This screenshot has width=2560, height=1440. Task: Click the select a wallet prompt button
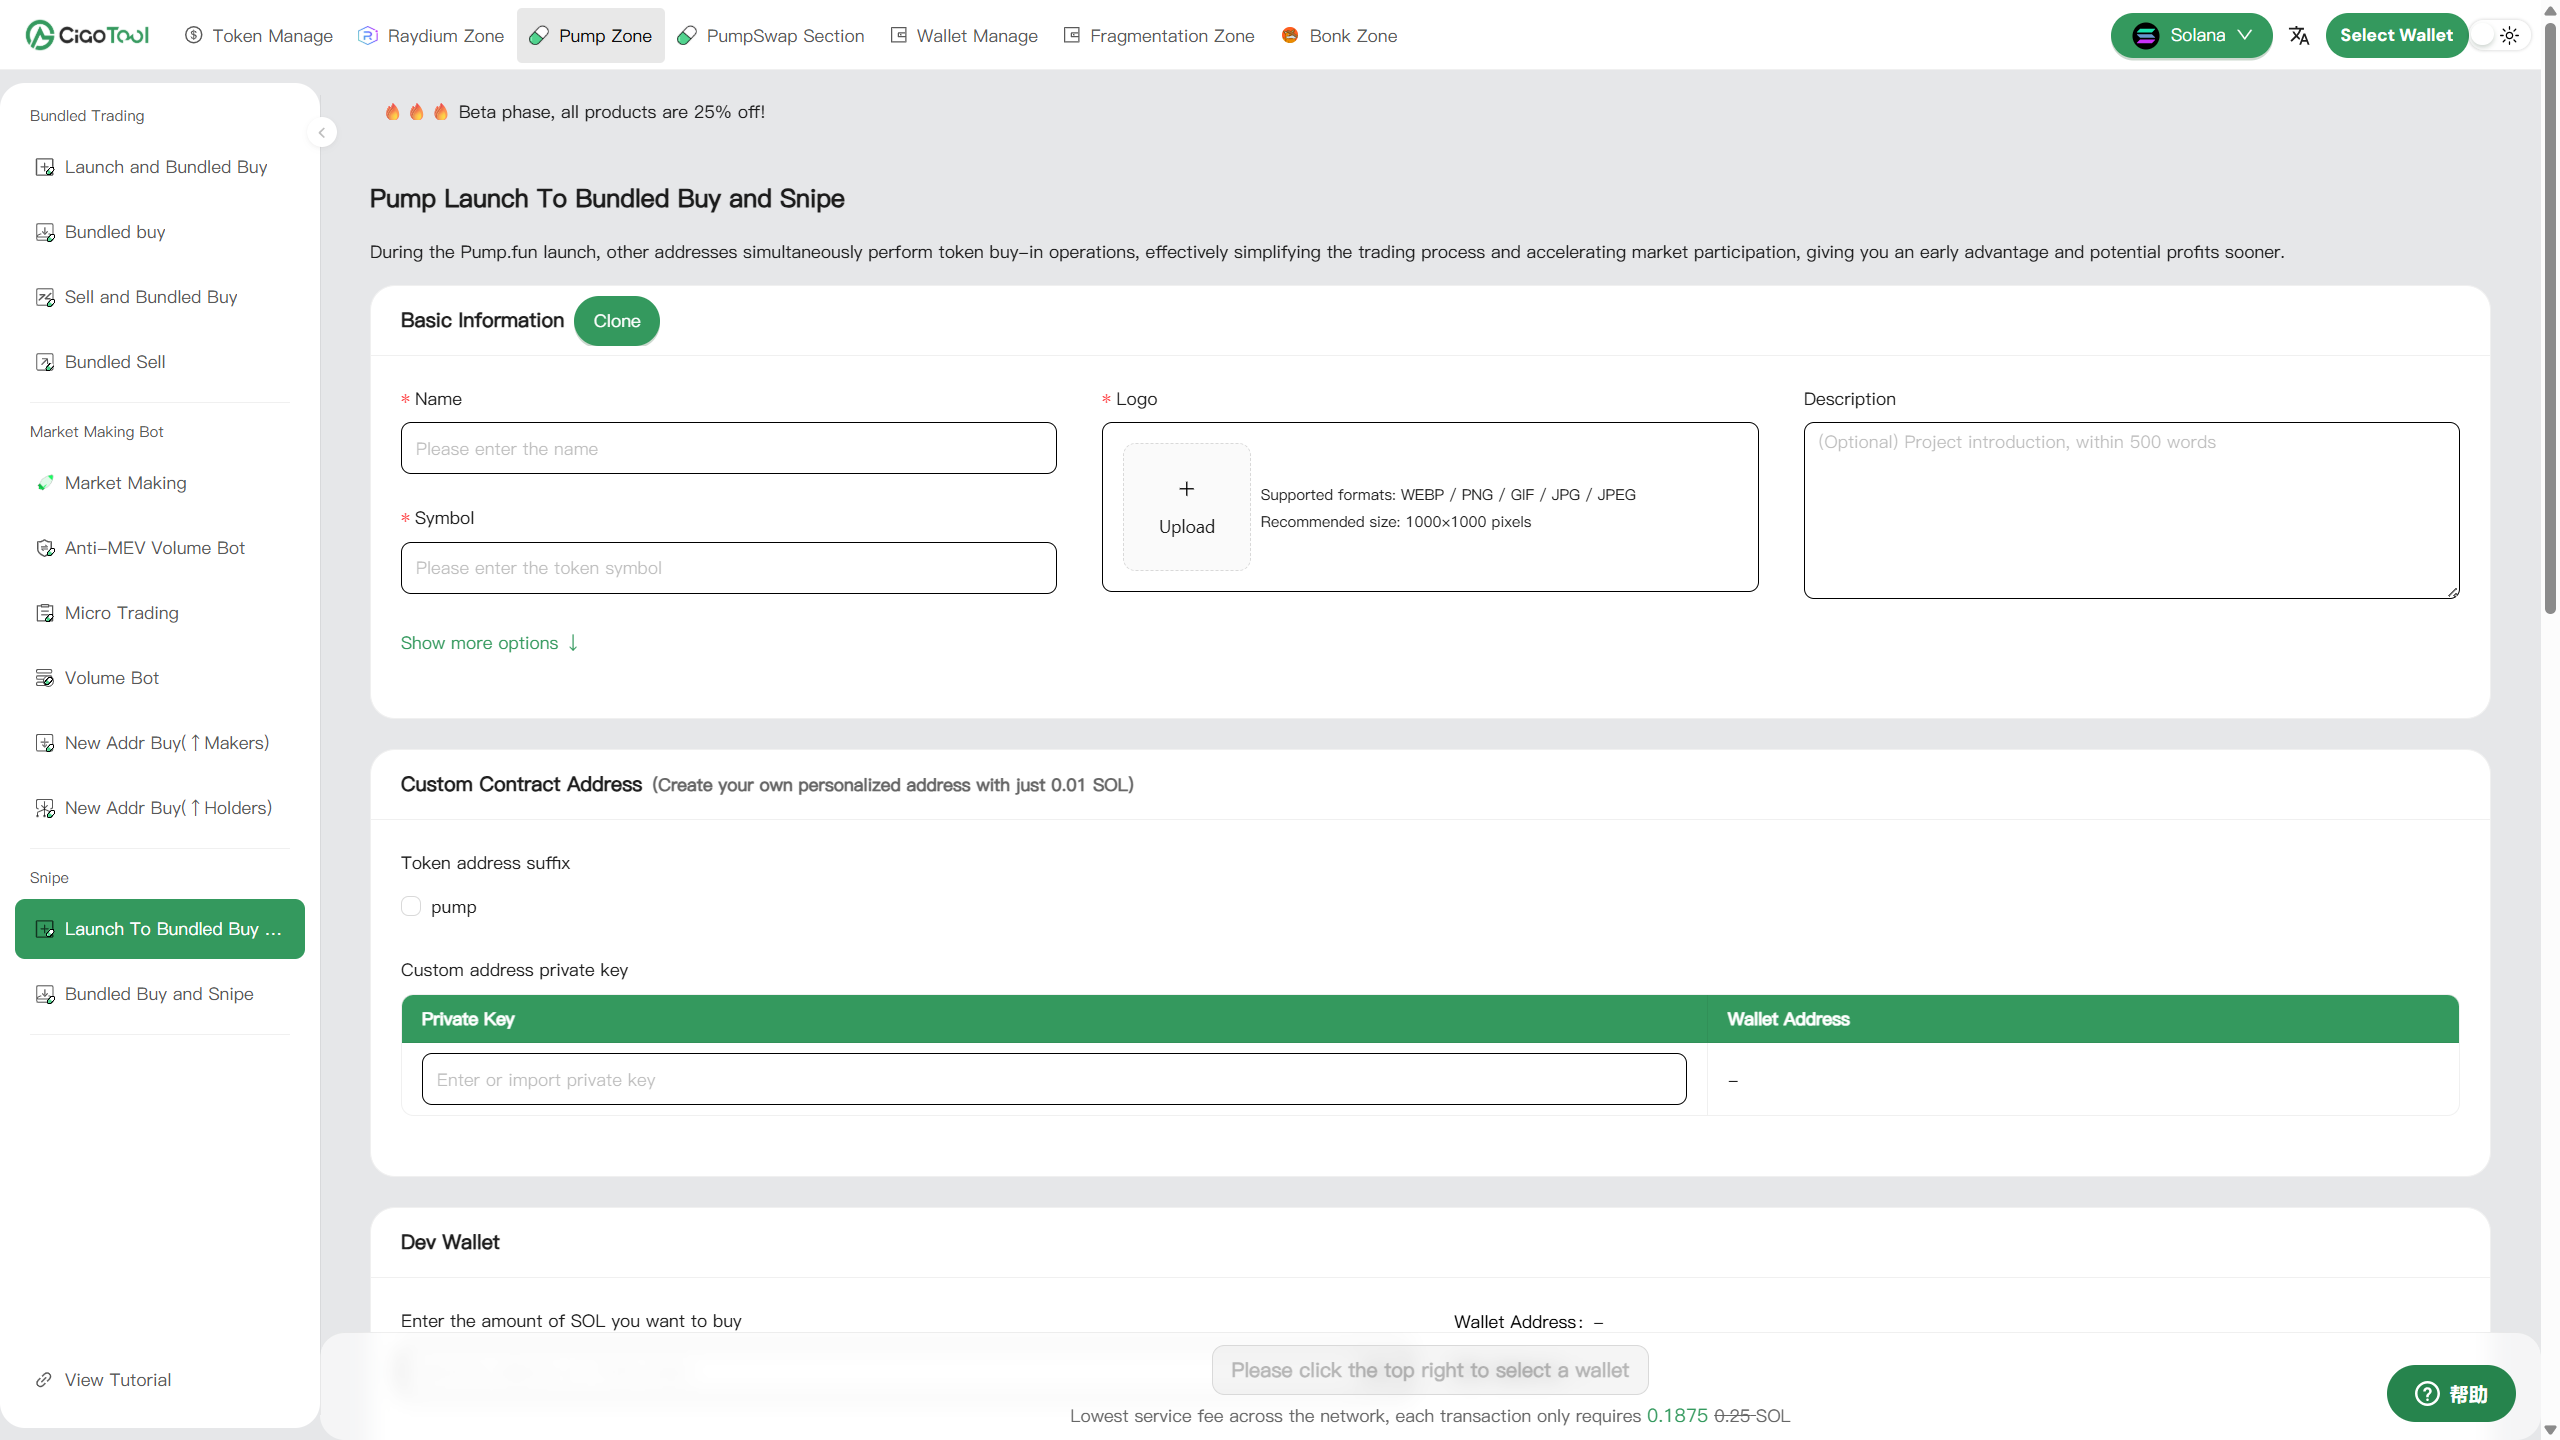pos(1430,1370)
